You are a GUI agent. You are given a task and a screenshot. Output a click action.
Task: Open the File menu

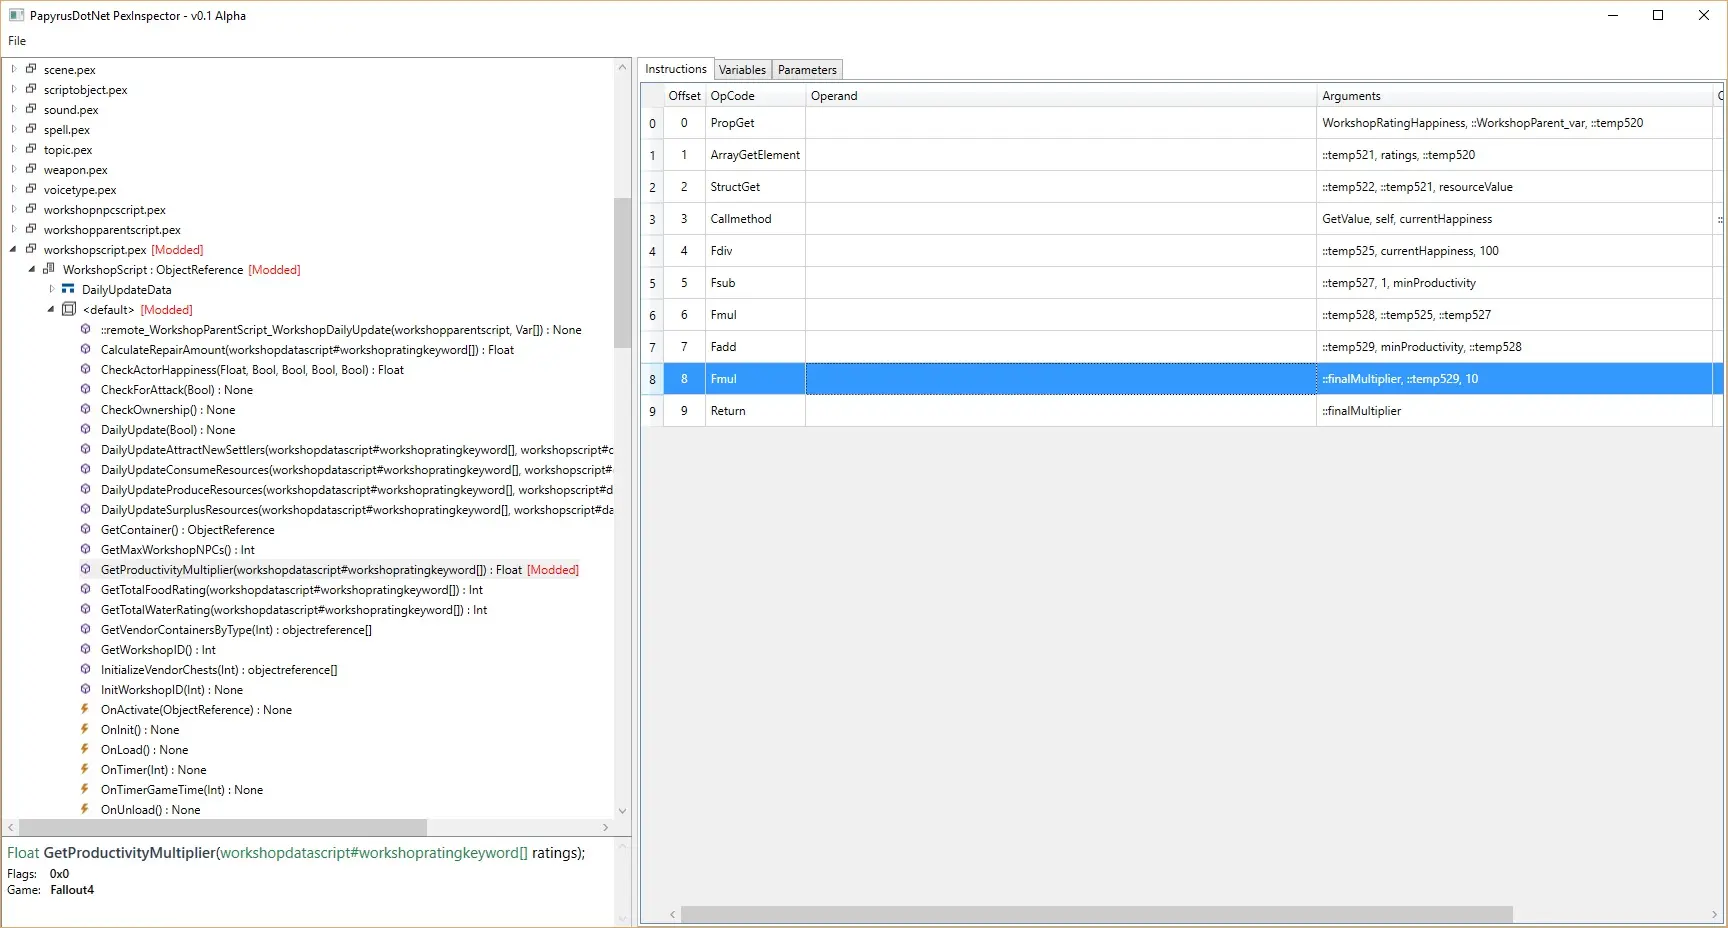coord(16,41)
